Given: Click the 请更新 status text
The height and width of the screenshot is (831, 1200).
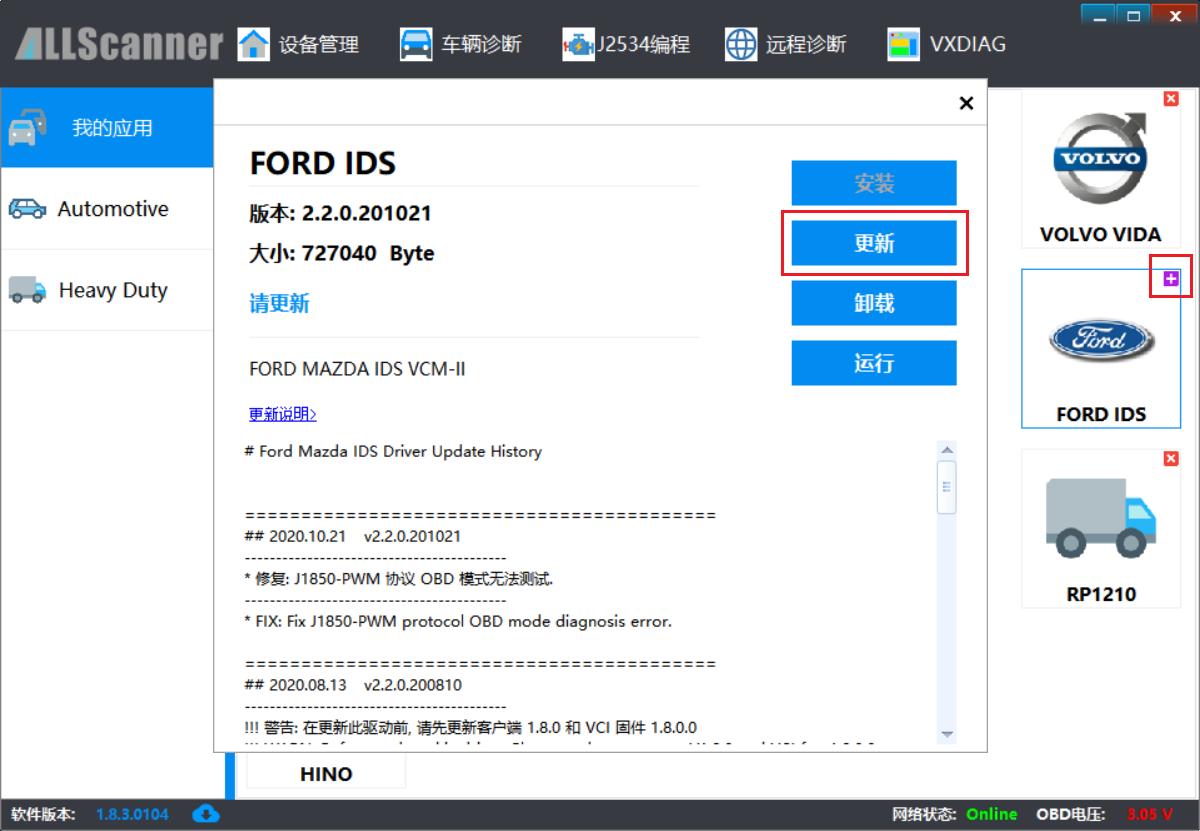Looking at the screenshot, I should (x=279, y=304).
